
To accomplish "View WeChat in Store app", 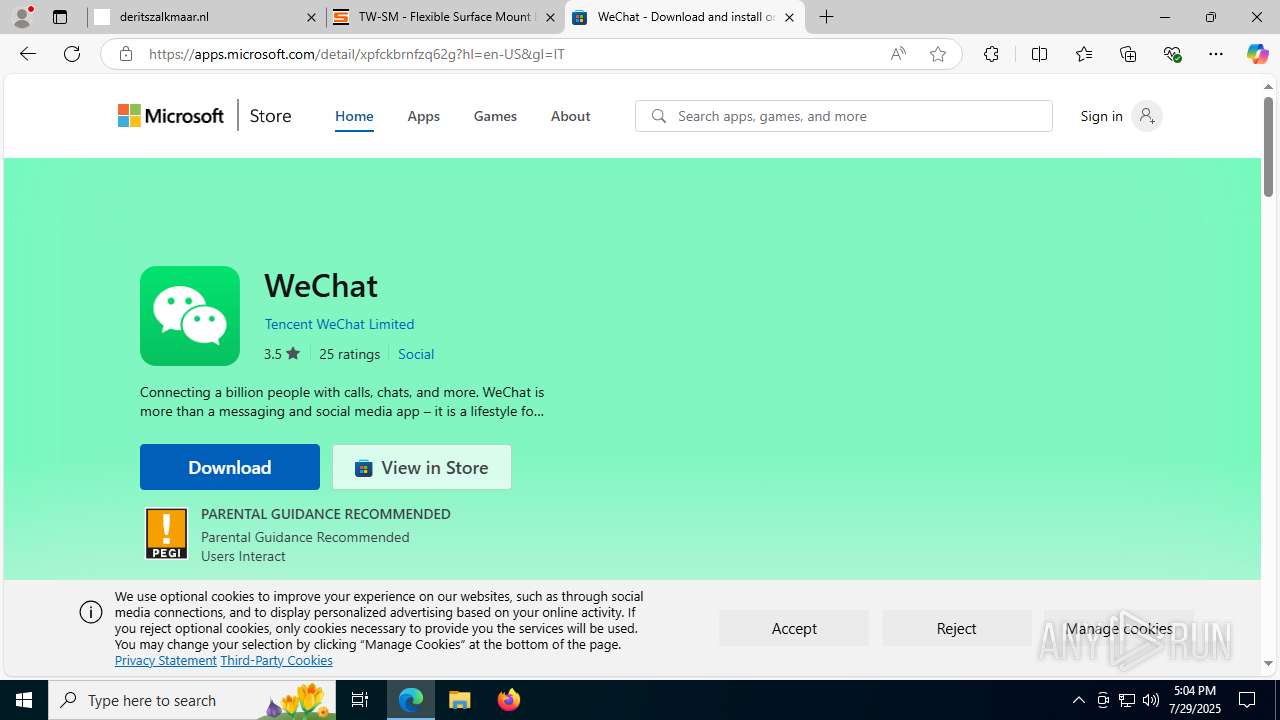I will tap(422, 467).
